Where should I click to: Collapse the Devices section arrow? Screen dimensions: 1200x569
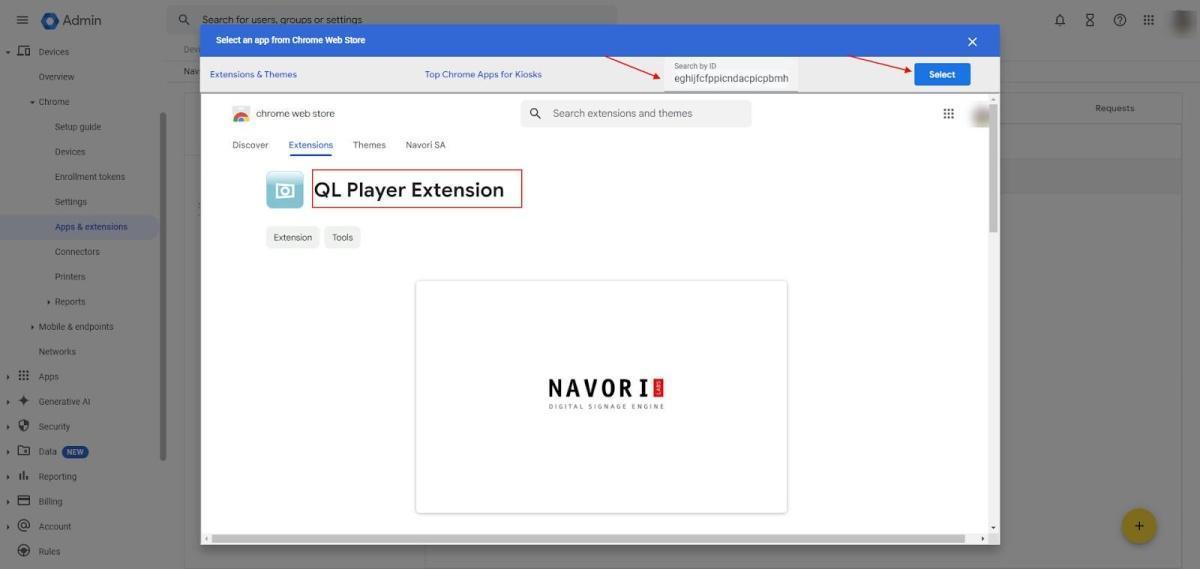8,51
